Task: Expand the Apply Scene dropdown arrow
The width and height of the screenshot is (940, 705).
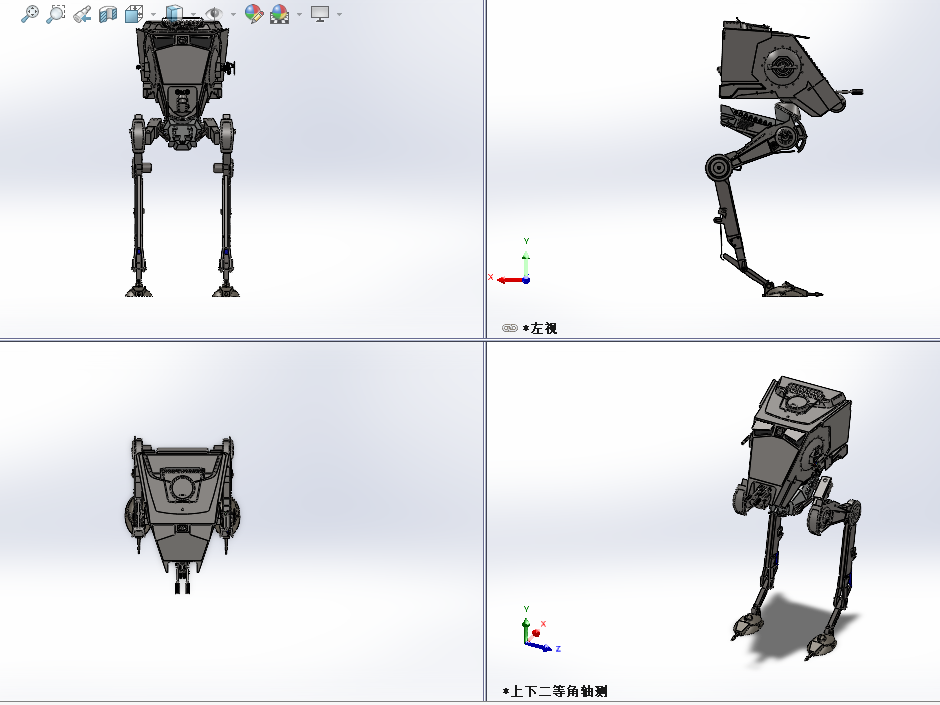Action: [x=299, y=14]
